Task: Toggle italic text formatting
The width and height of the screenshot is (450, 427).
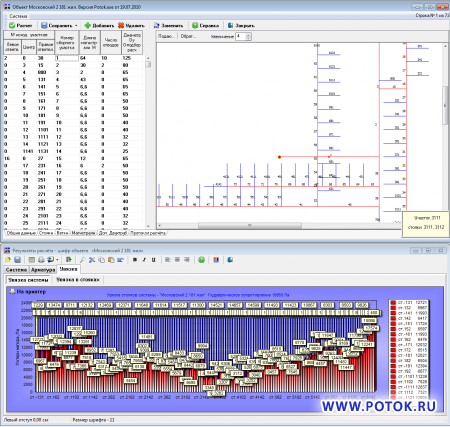Action: tap(144, 260)
